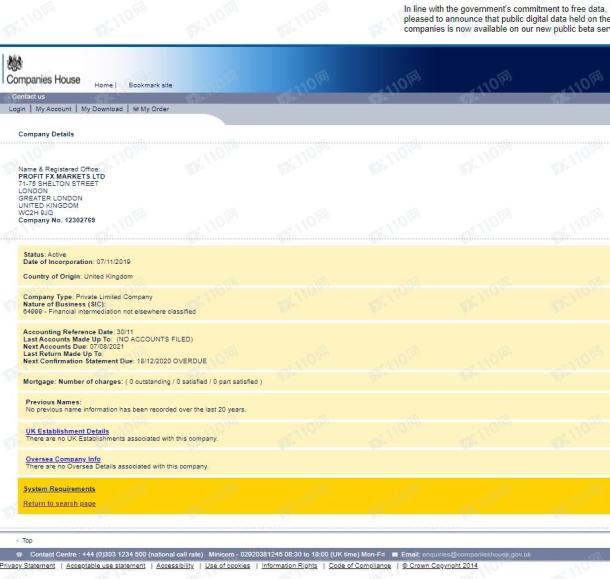Screen dimensions: 610x579
Task: Click the telephone icon before Contact Centre
Action: click(20, 554)
